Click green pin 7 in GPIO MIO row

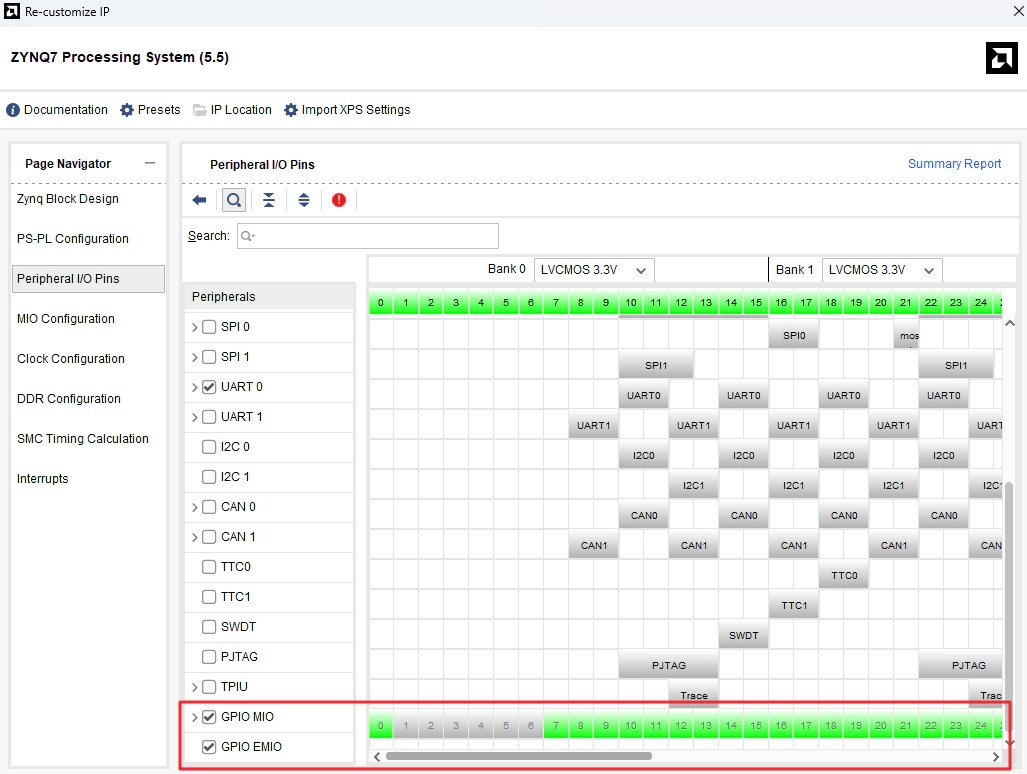click(555, 726)
